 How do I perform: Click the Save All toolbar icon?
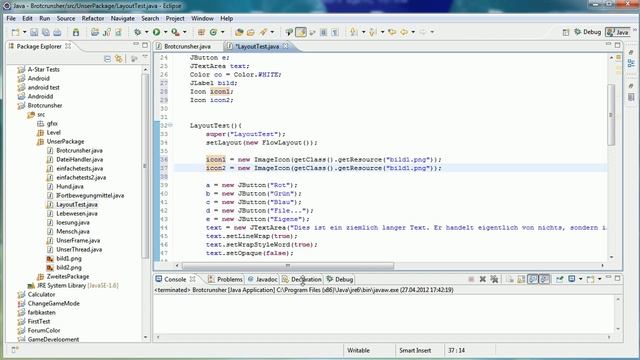click(46, 32)
